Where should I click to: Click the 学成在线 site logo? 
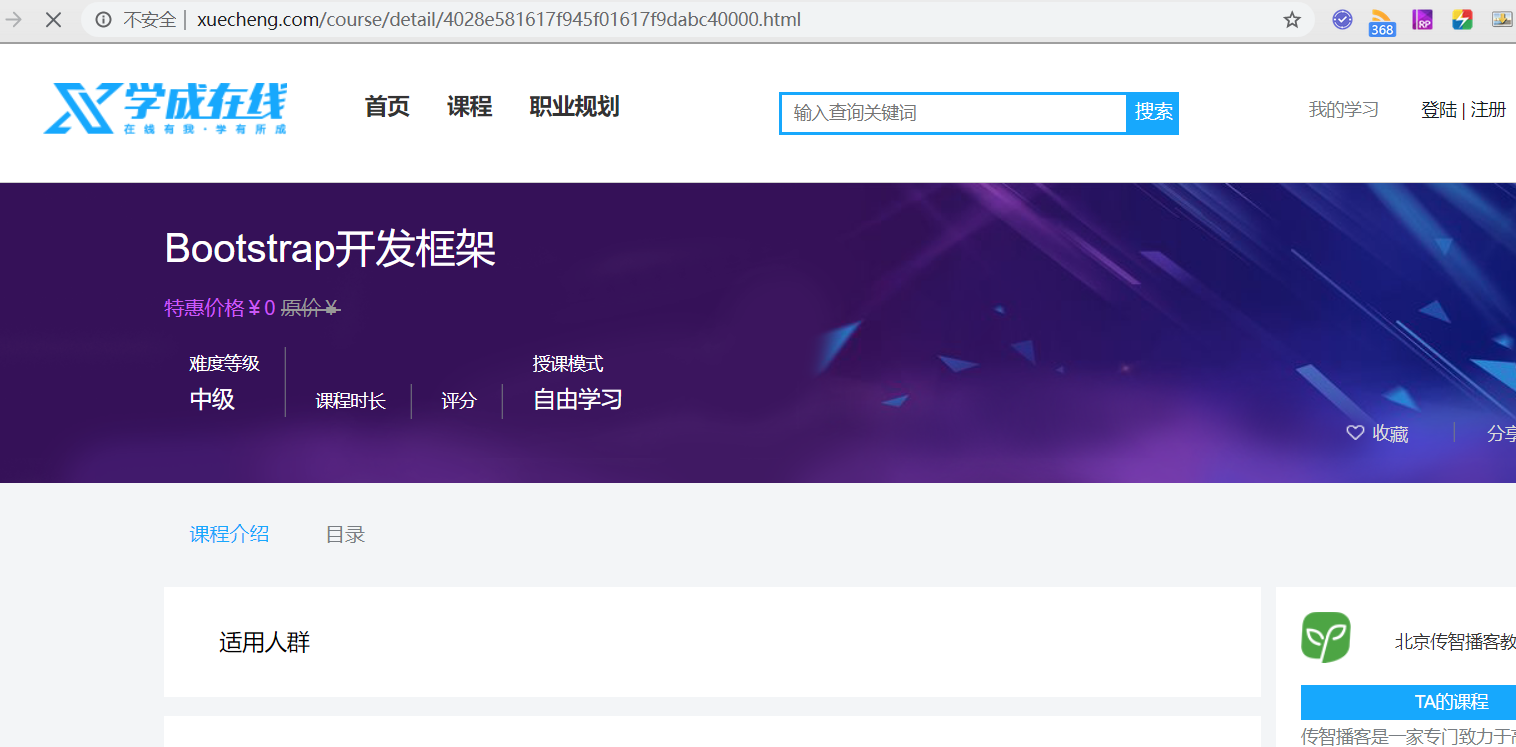click(163, 107)
